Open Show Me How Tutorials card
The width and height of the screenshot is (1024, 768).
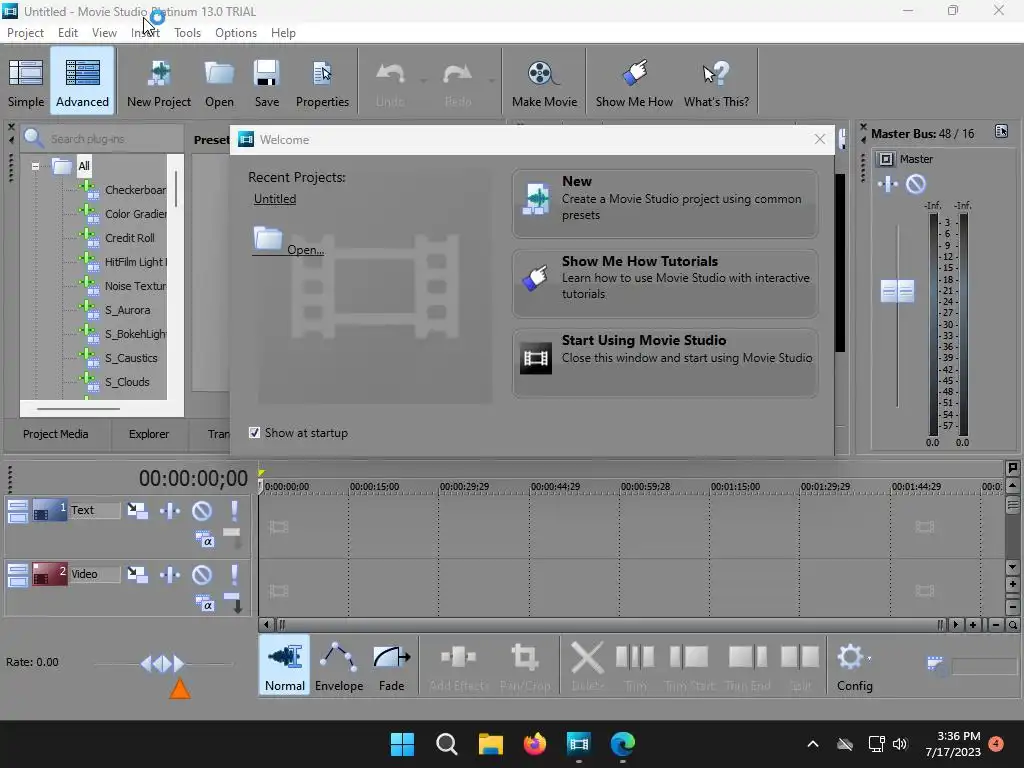point(665,283)
